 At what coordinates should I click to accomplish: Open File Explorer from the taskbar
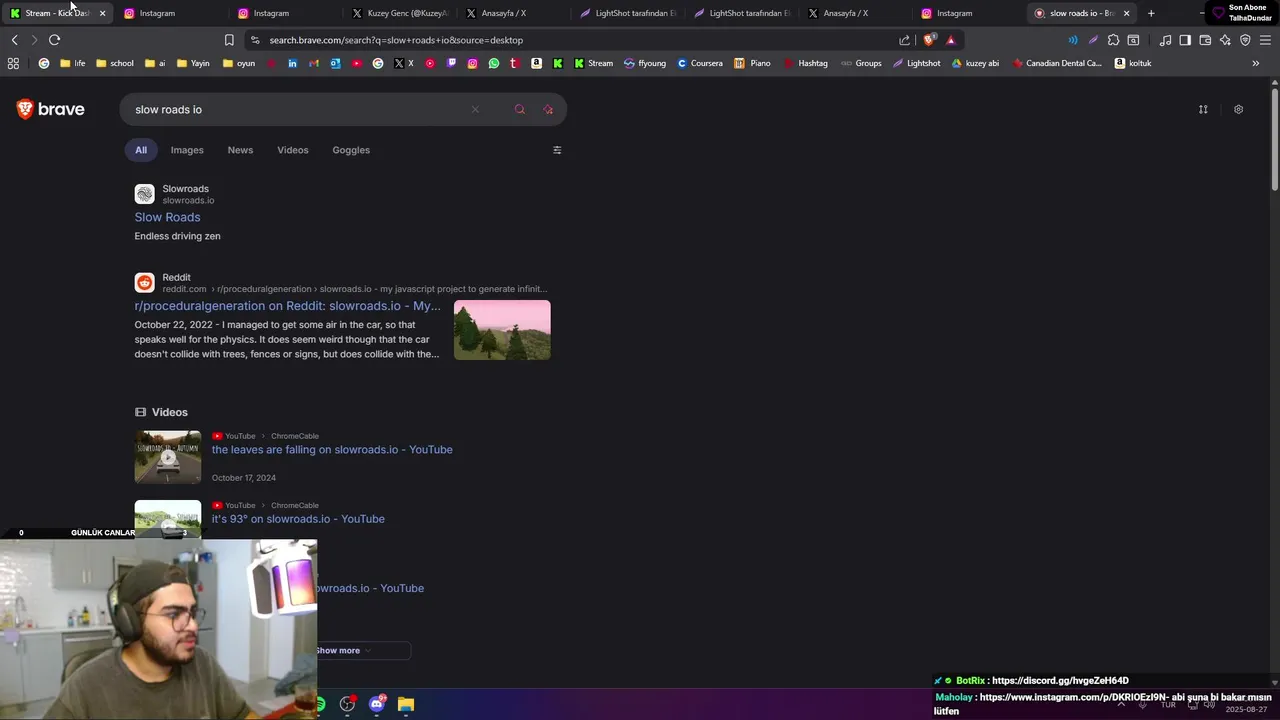(405, 704)
